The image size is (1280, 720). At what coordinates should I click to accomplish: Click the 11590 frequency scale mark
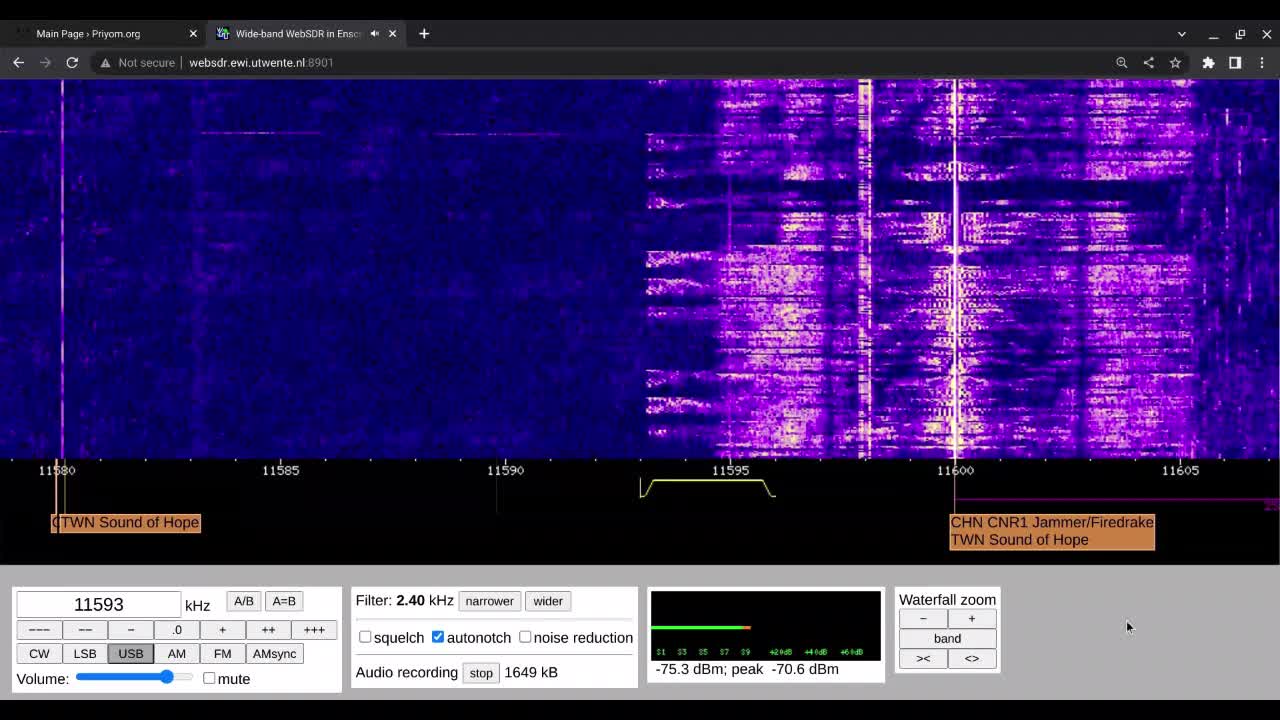(506, 470)
